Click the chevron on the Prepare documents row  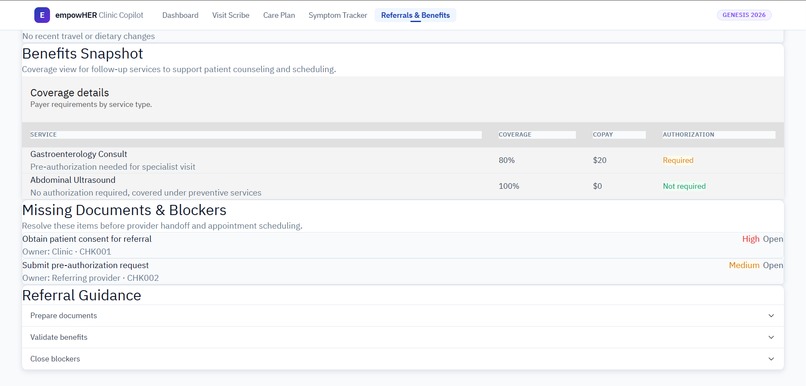pyautogui.click(x=771, y=316)
